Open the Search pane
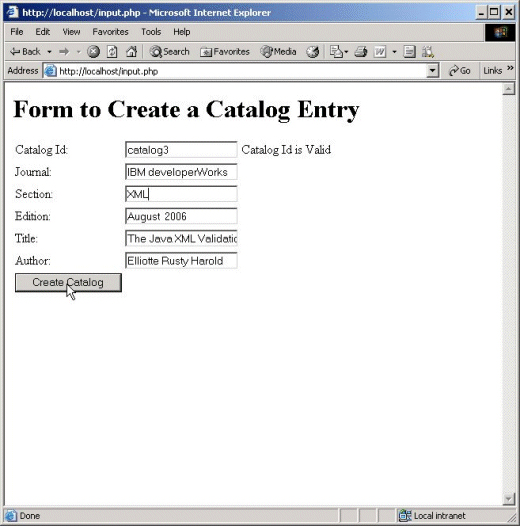The height and width of the screenshot is (526, 520). coord(169,52)
